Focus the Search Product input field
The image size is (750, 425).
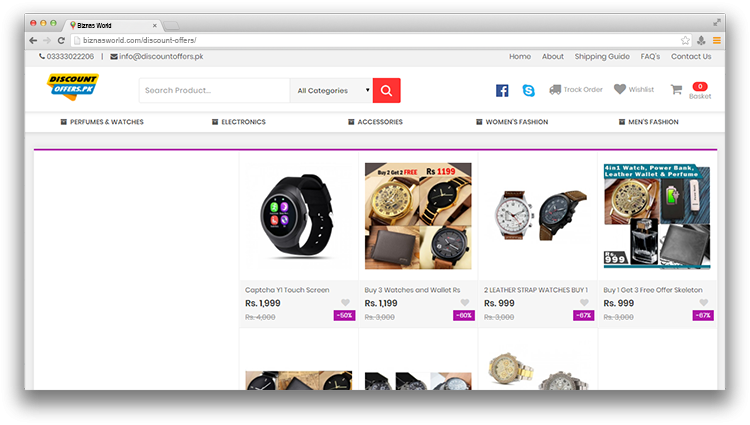coord(214,90)
